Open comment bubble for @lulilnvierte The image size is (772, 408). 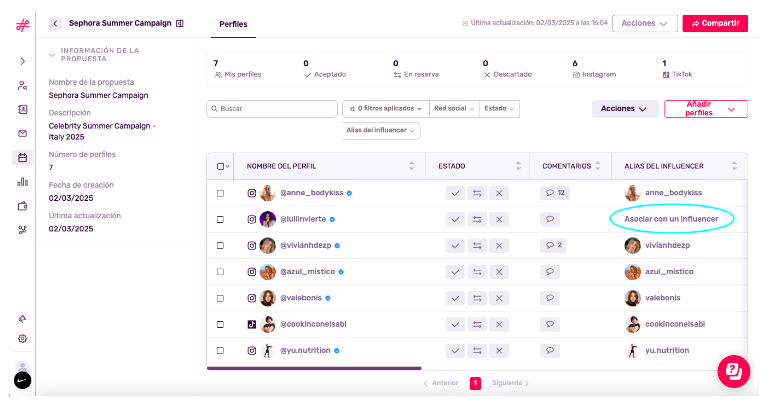(x=550, y=219)
